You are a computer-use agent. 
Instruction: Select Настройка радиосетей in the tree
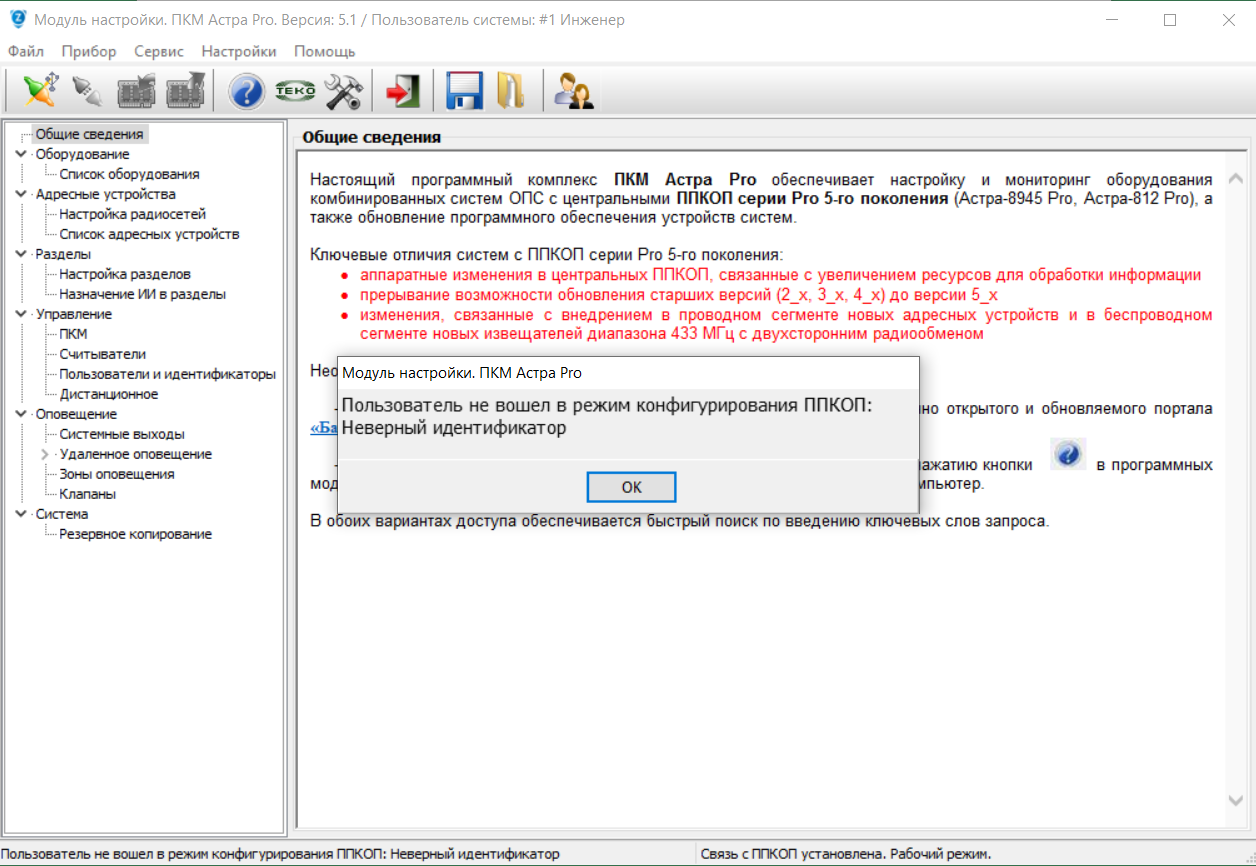132,214
